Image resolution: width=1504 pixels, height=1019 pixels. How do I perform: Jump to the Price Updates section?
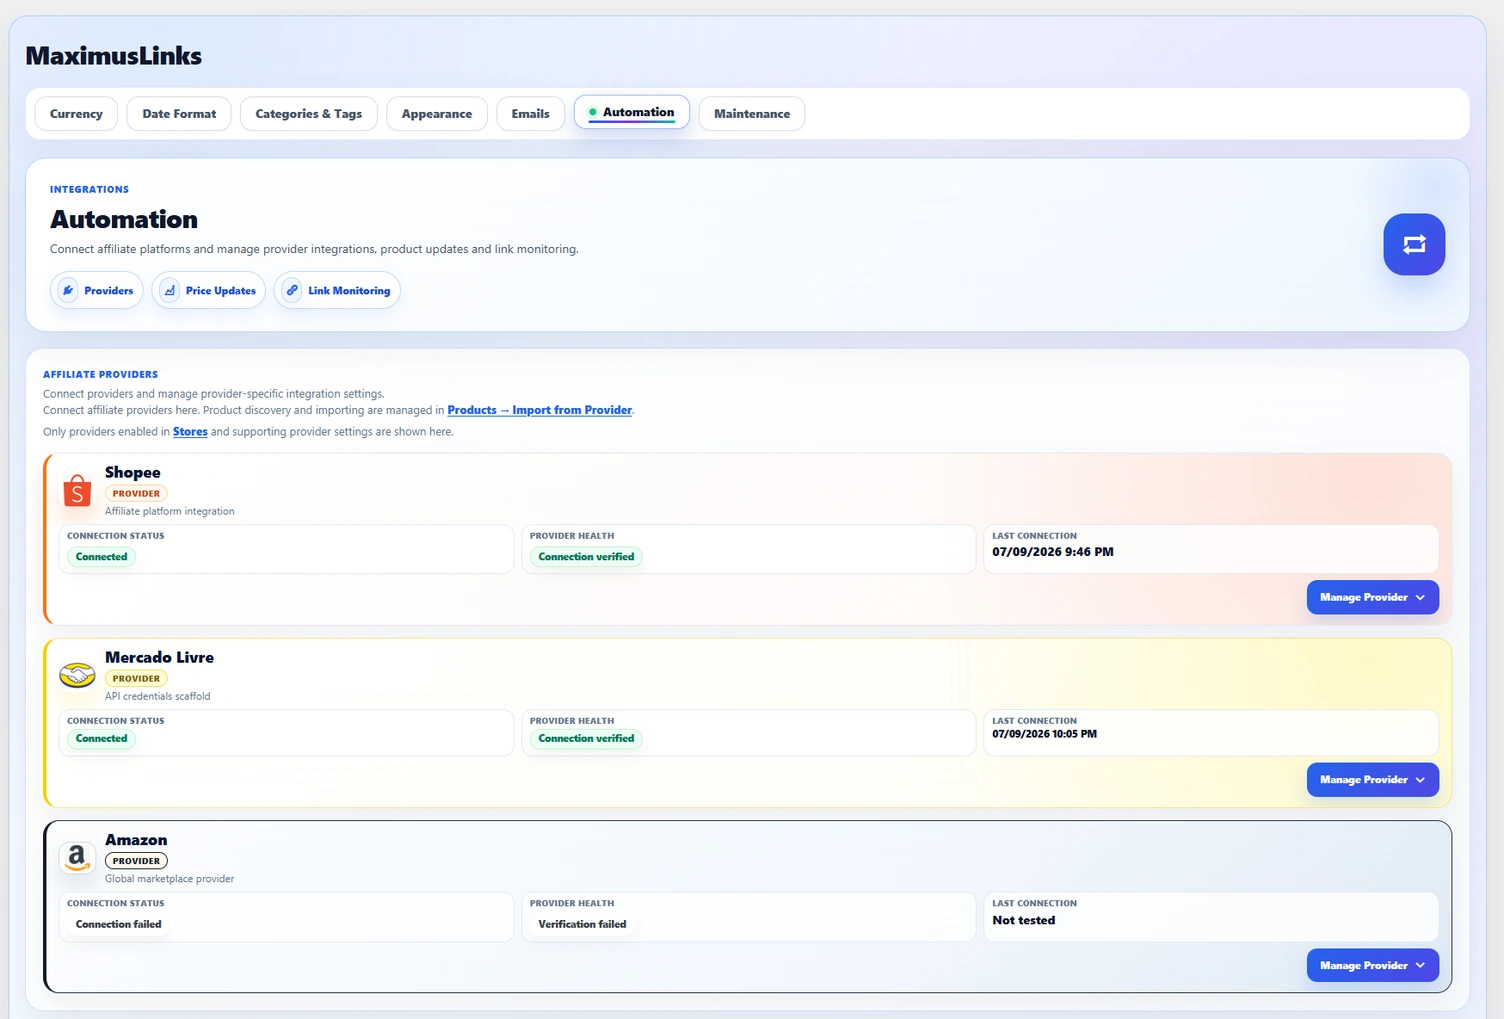click(x=208, y=290)
